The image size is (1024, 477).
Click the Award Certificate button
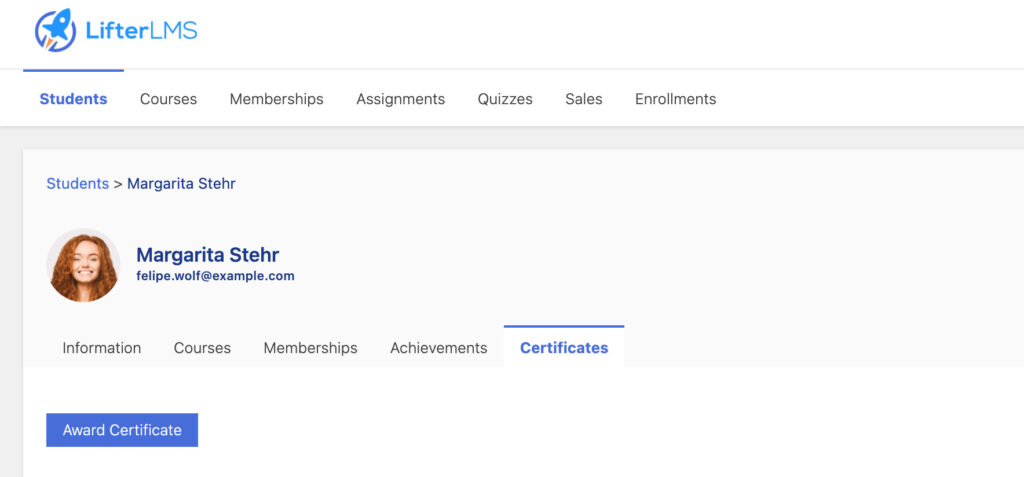122,430
